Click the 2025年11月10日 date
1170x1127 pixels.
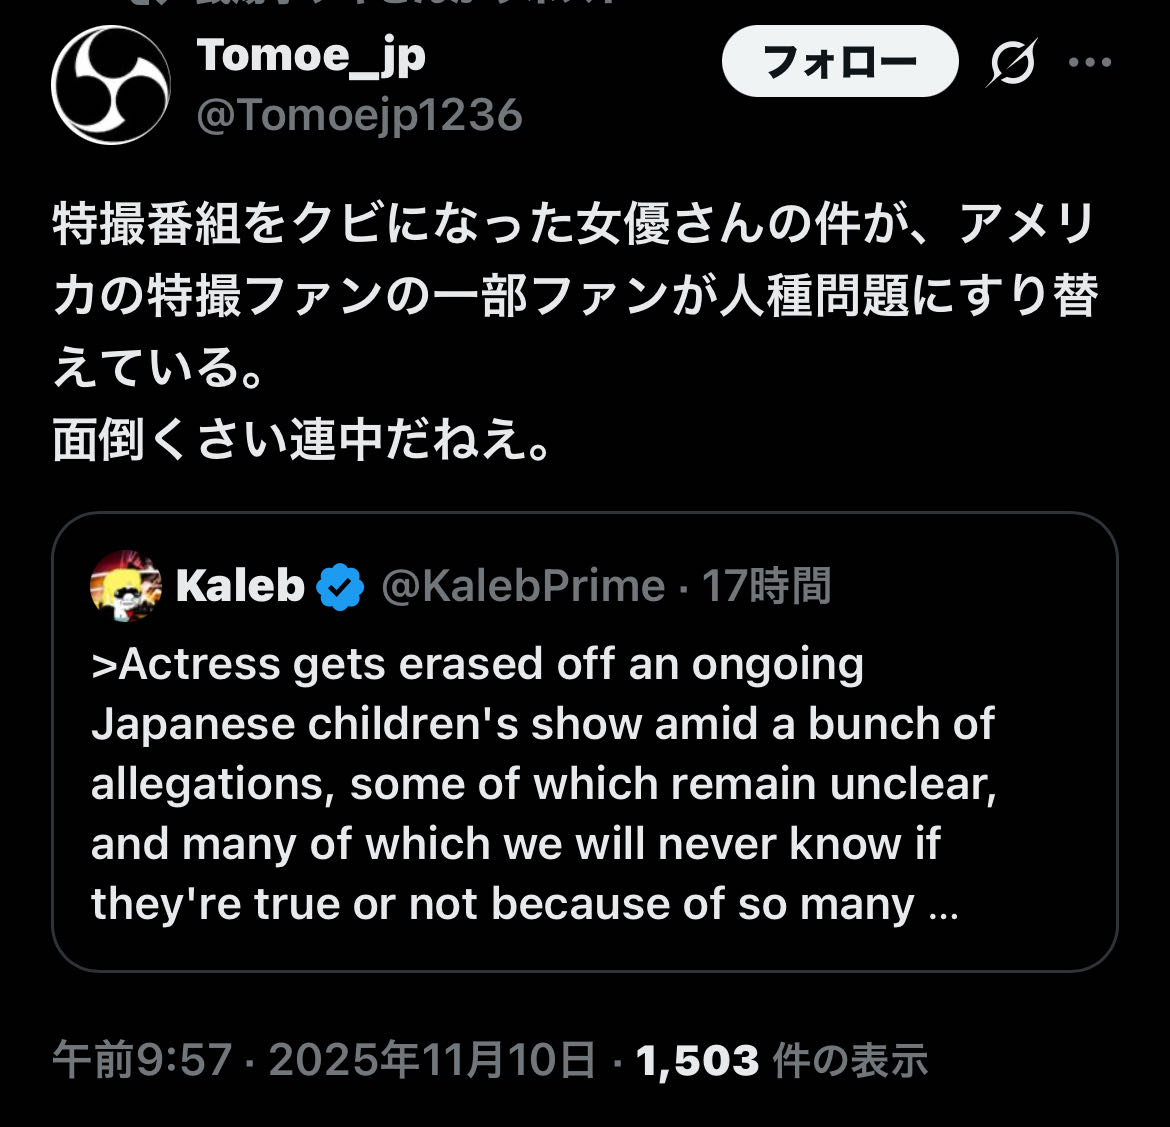click(x=432, y=1060)
